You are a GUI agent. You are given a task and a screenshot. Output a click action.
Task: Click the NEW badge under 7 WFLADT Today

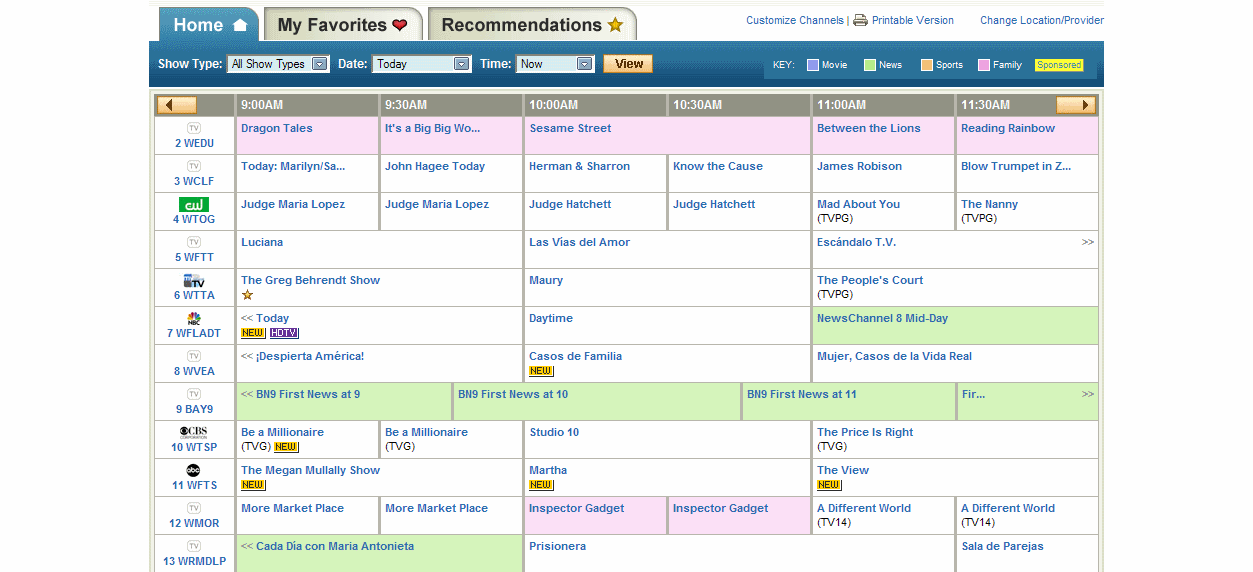coord(253,333)
